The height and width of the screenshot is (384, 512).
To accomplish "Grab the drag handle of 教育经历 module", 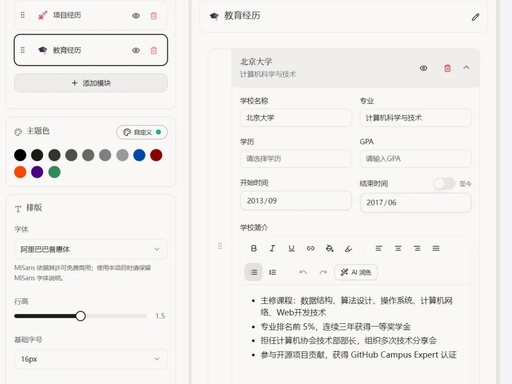I will coord(23,50).
